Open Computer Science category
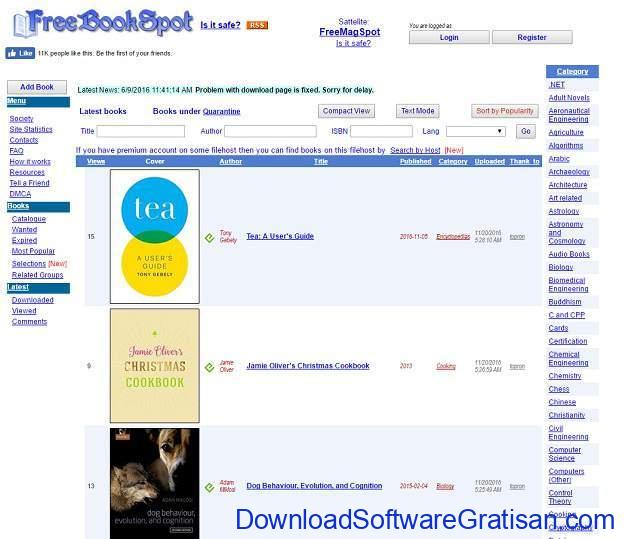 pos(564,454)
